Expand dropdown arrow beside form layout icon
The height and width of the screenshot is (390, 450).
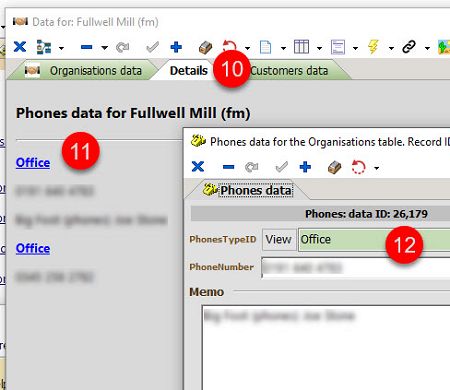[x=355, y=48]
